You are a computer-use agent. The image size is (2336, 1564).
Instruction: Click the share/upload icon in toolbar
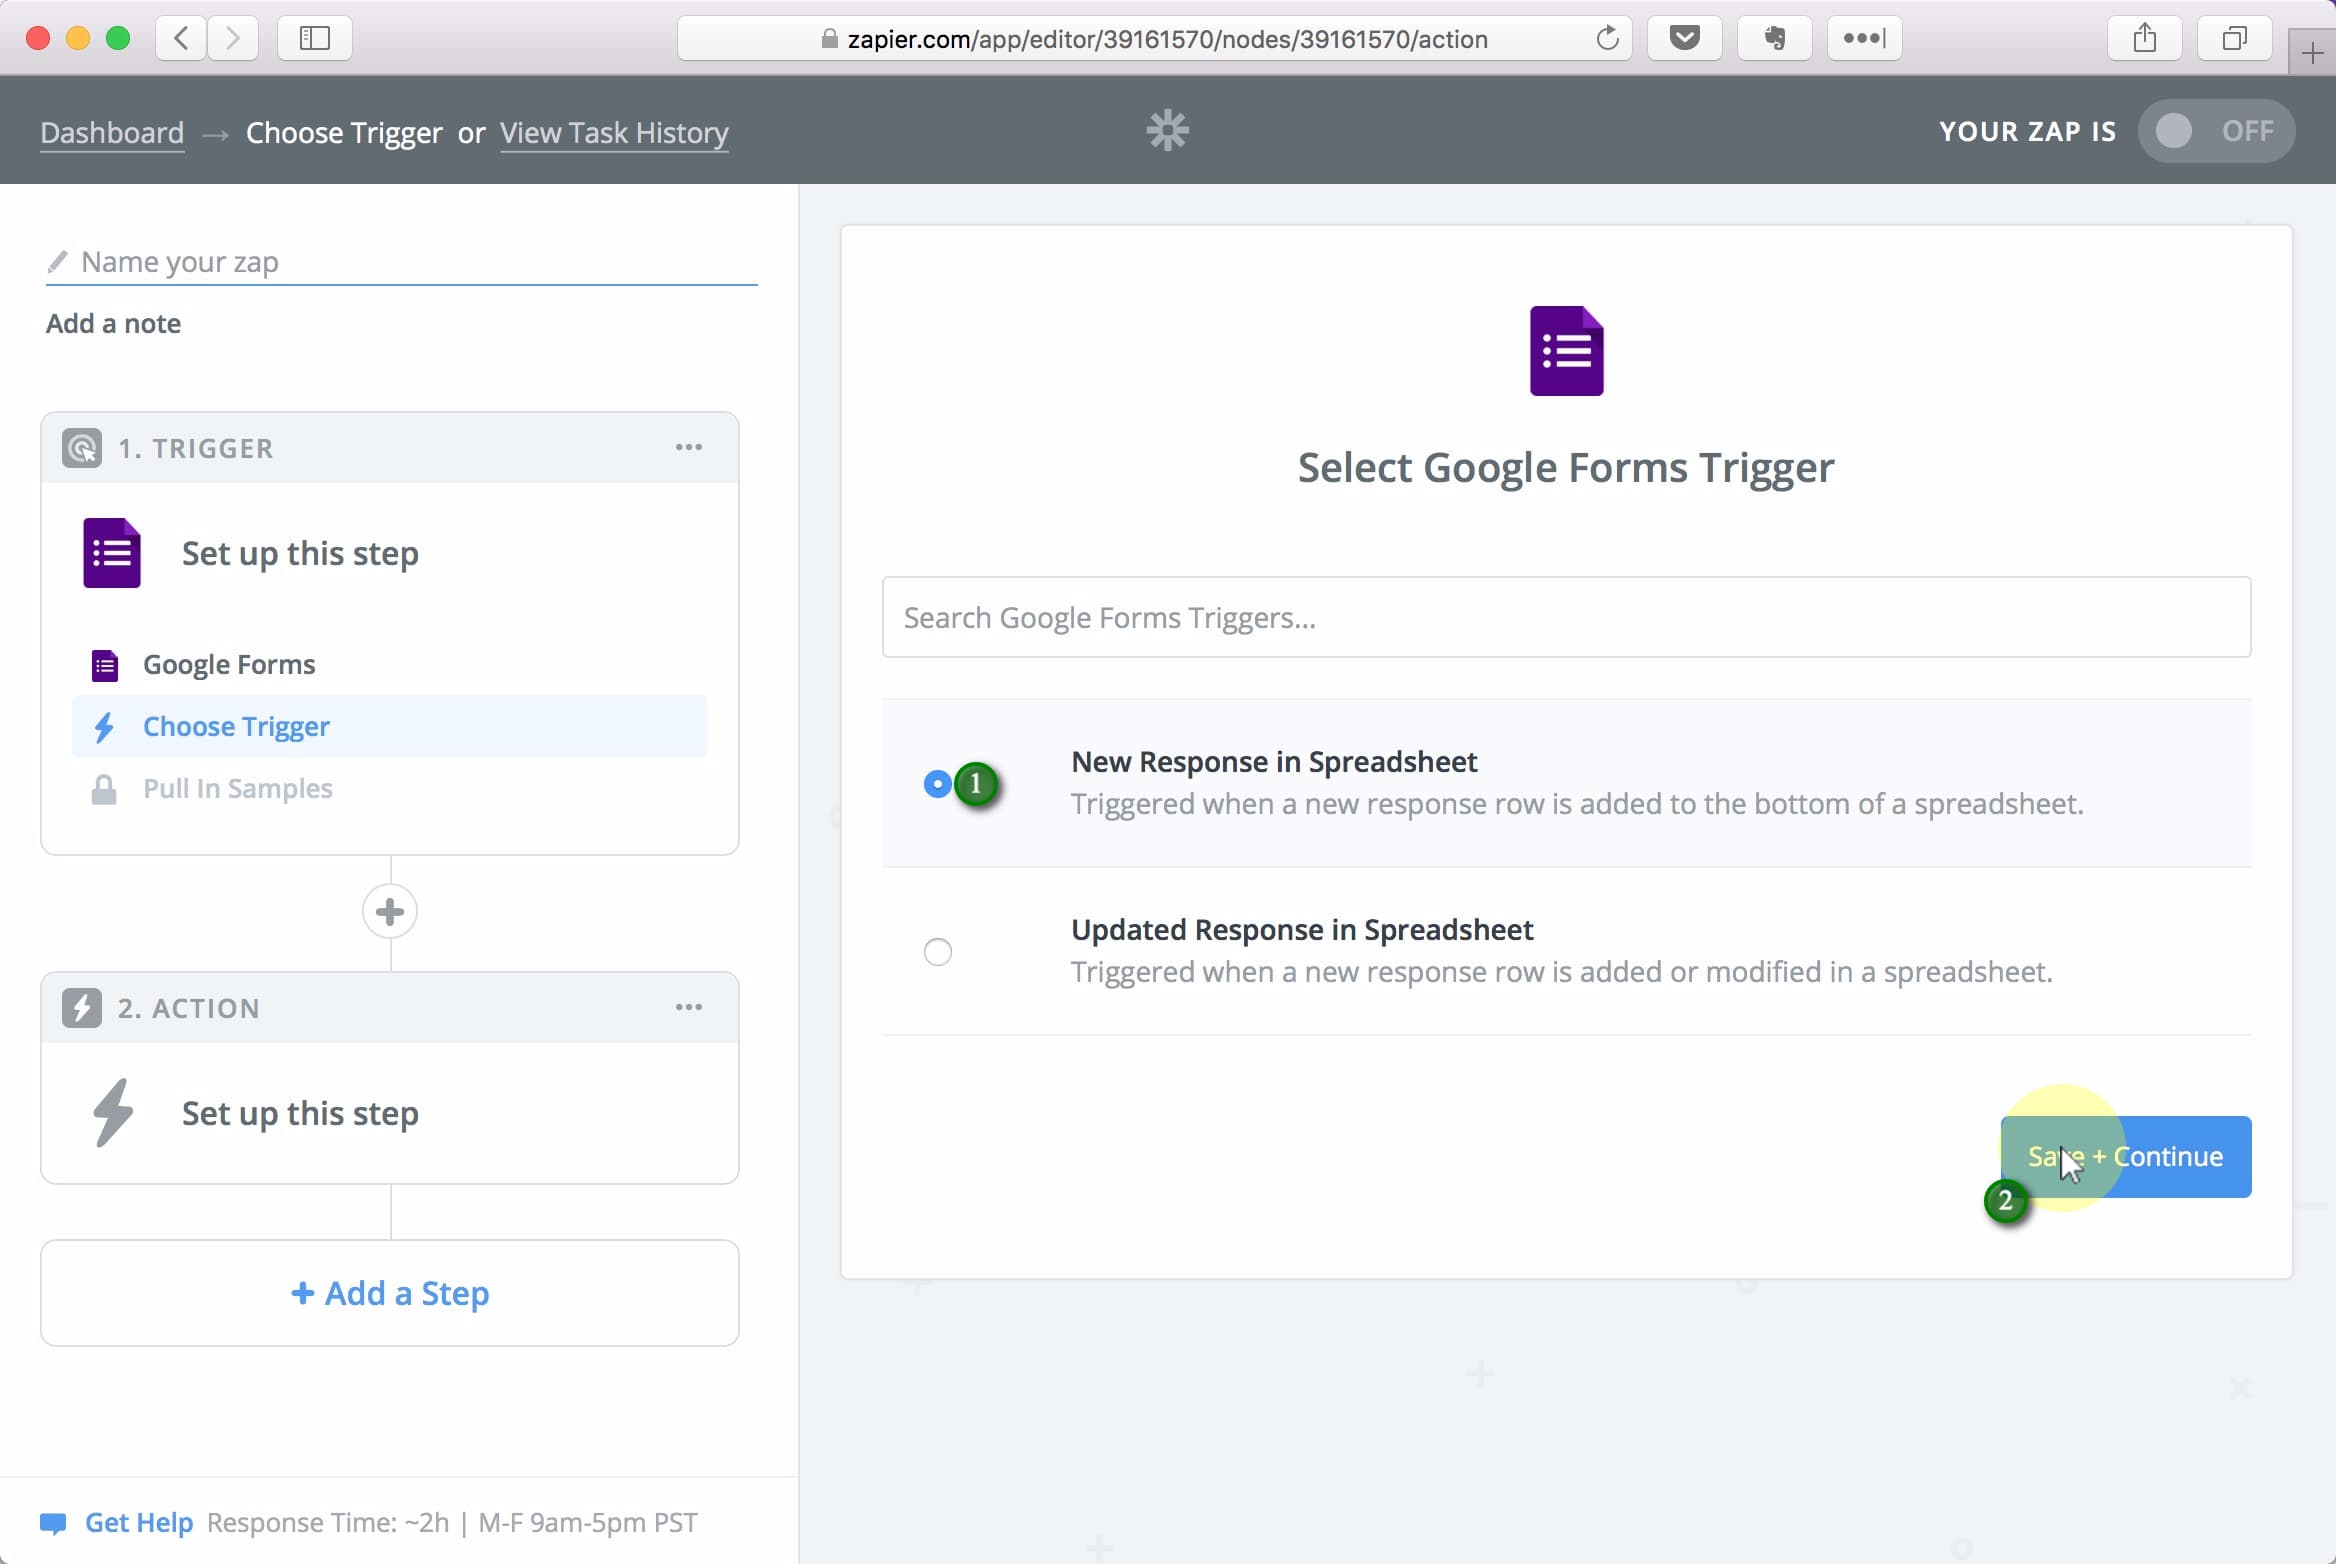coord(2146,38)
